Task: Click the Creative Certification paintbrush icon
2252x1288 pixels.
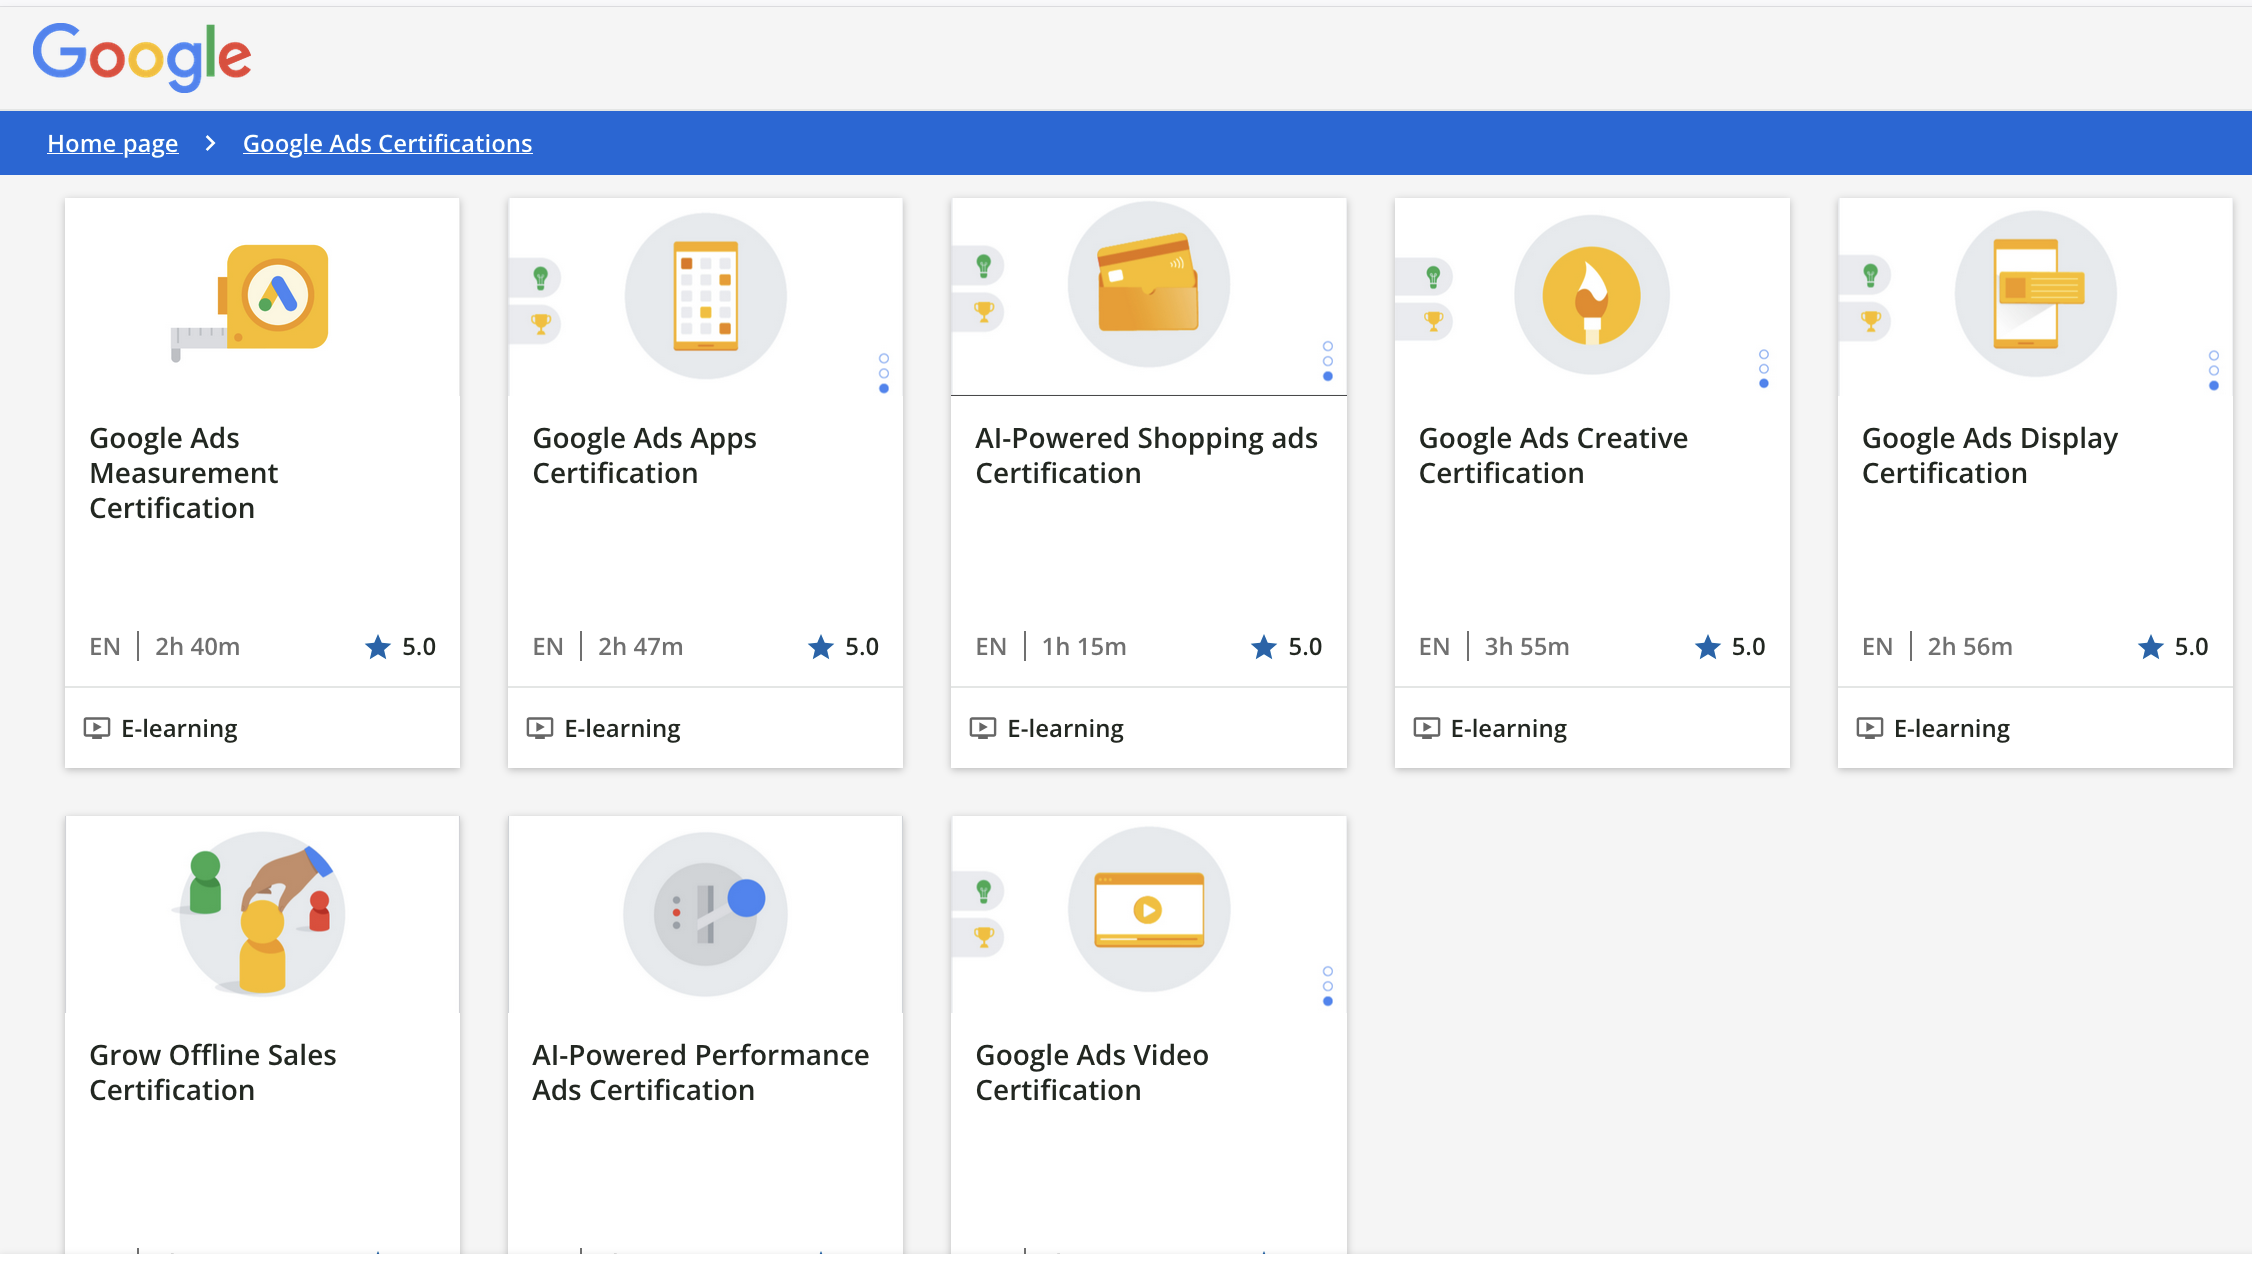Action: 1591,296
